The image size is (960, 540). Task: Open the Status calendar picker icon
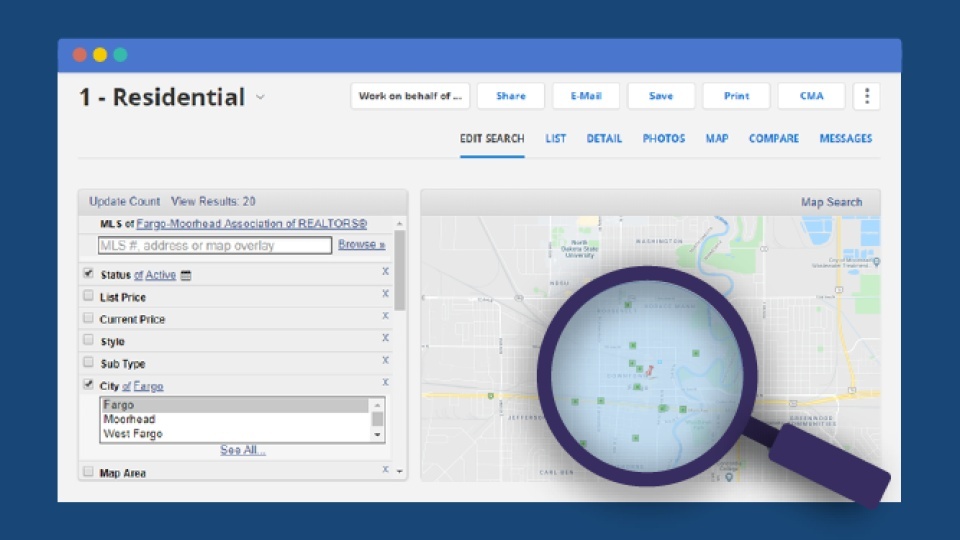pyautogui.click(x=186, y=276)
